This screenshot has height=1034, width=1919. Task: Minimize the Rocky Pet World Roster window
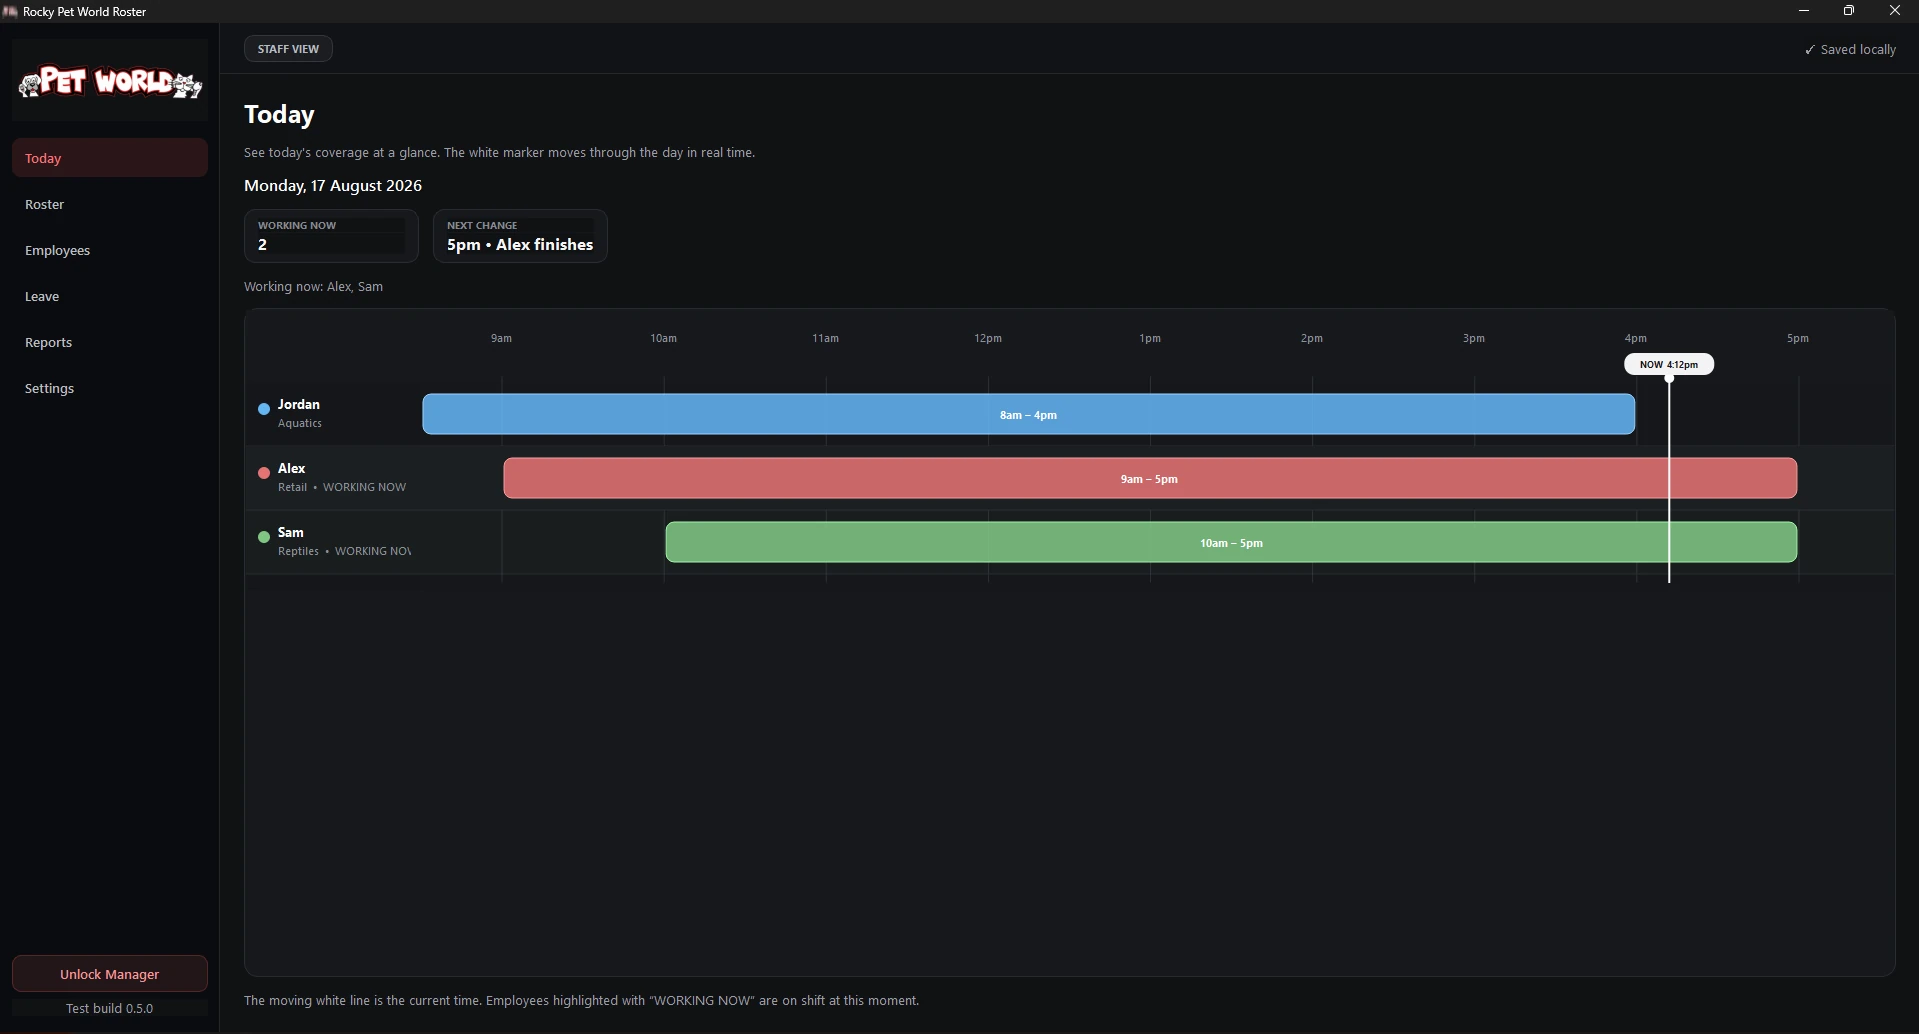pyautogui.click(x=1804, y=11)
